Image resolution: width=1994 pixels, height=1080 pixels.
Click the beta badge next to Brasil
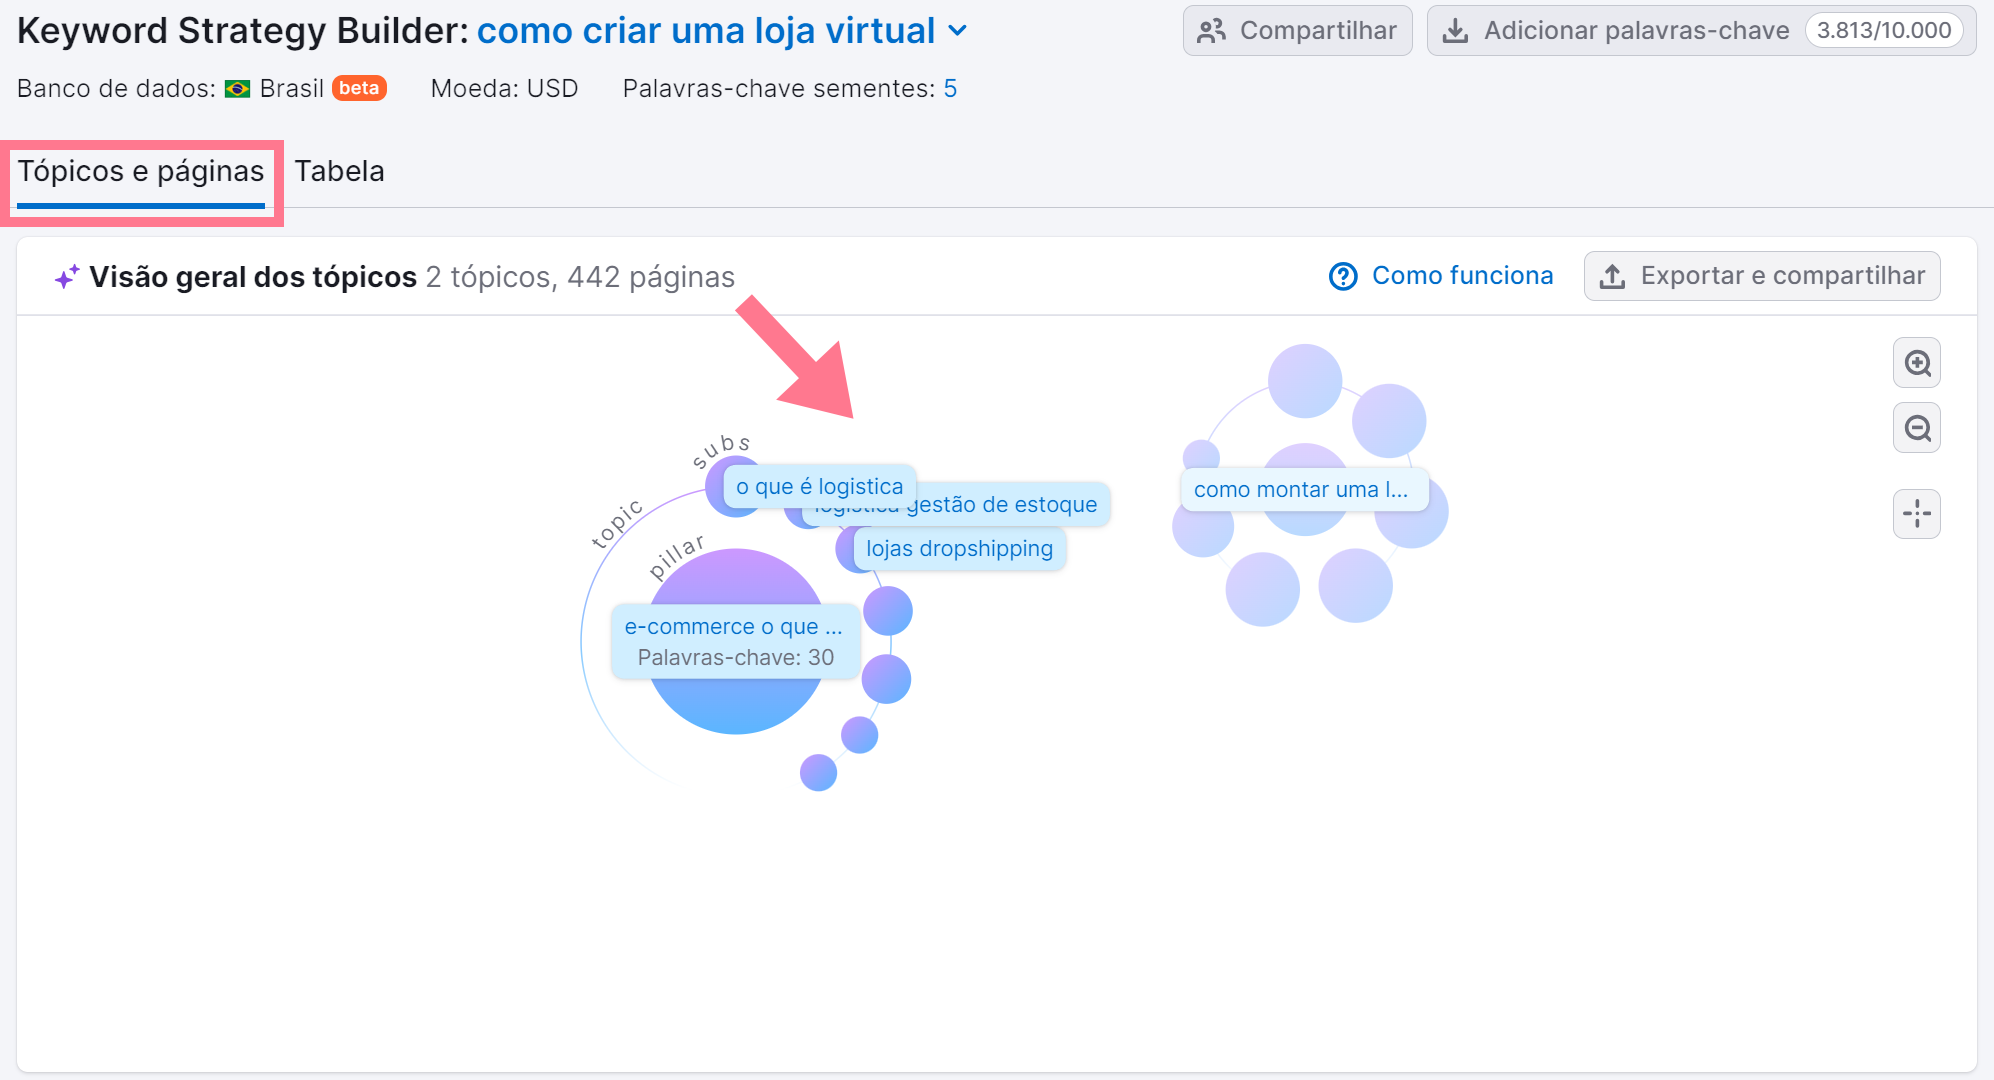click(359, 88)
